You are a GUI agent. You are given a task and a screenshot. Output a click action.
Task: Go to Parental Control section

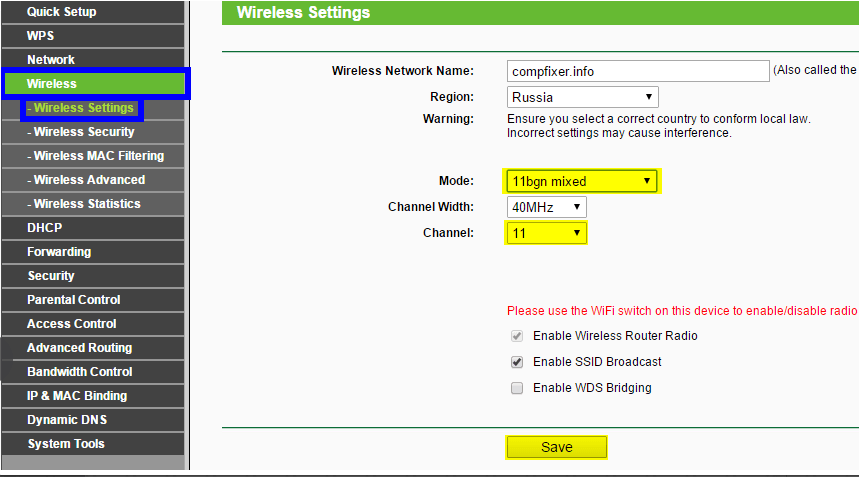click(x=74, y=300)
